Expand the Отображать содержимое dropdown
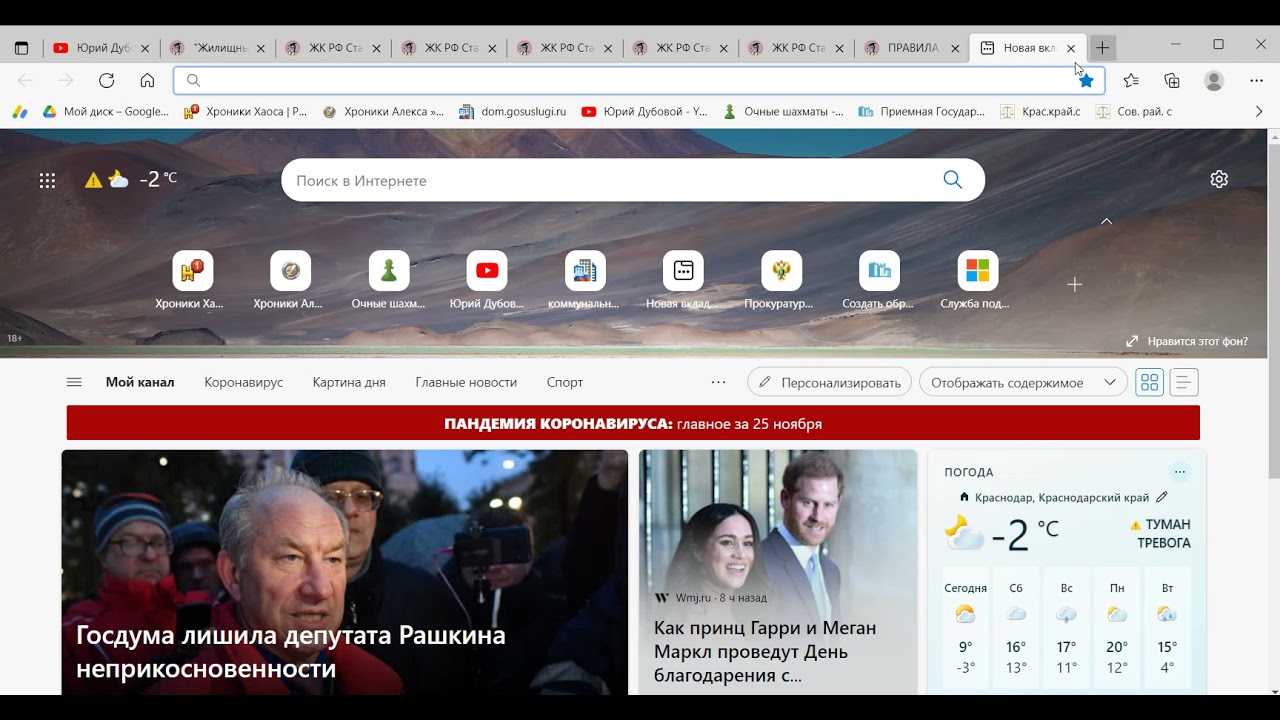The image size is (1280, 720). (x=1023, y=382)
